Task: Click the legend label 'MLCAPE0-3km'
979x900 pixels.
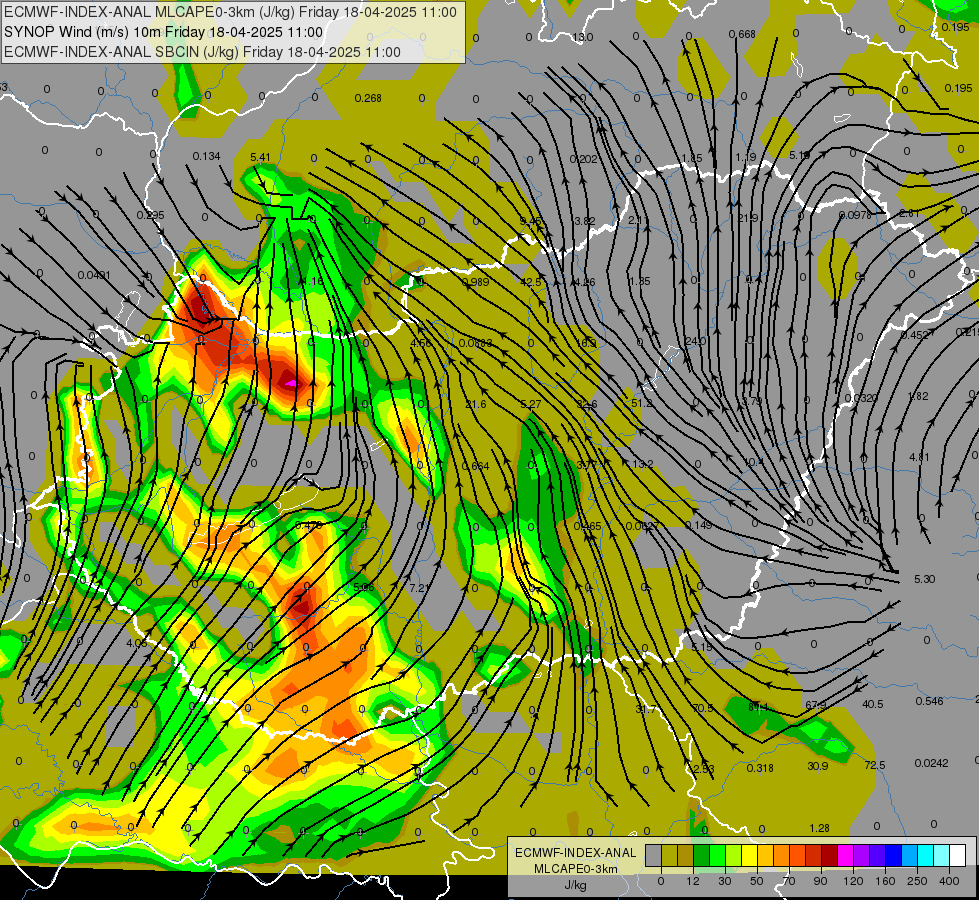Action: (576, 869)
